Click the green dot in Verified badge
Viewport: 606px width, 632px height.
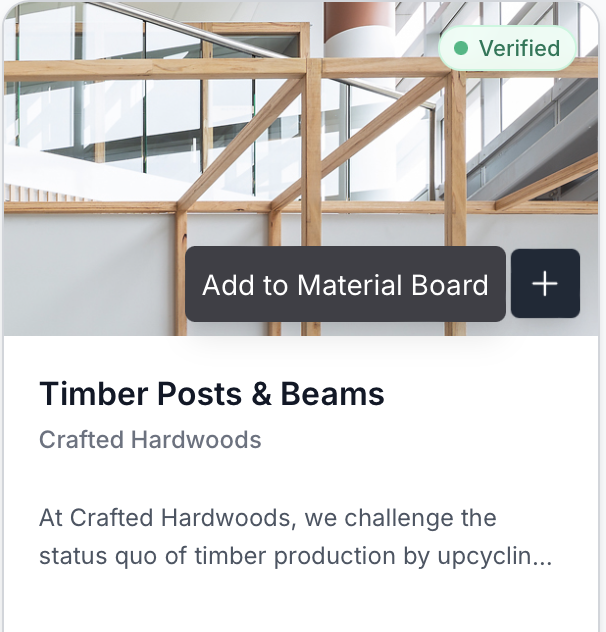point(461,48)
